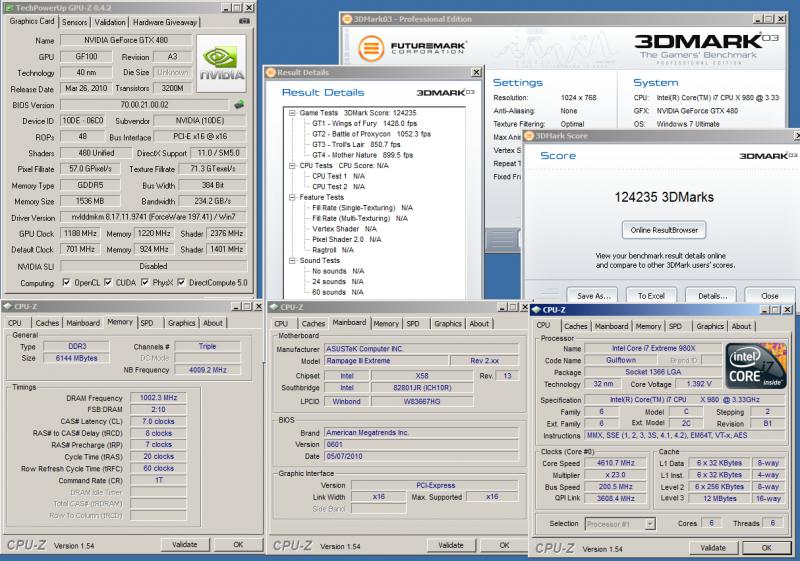Click OK in CPU-Z Mainboard window

504,545
